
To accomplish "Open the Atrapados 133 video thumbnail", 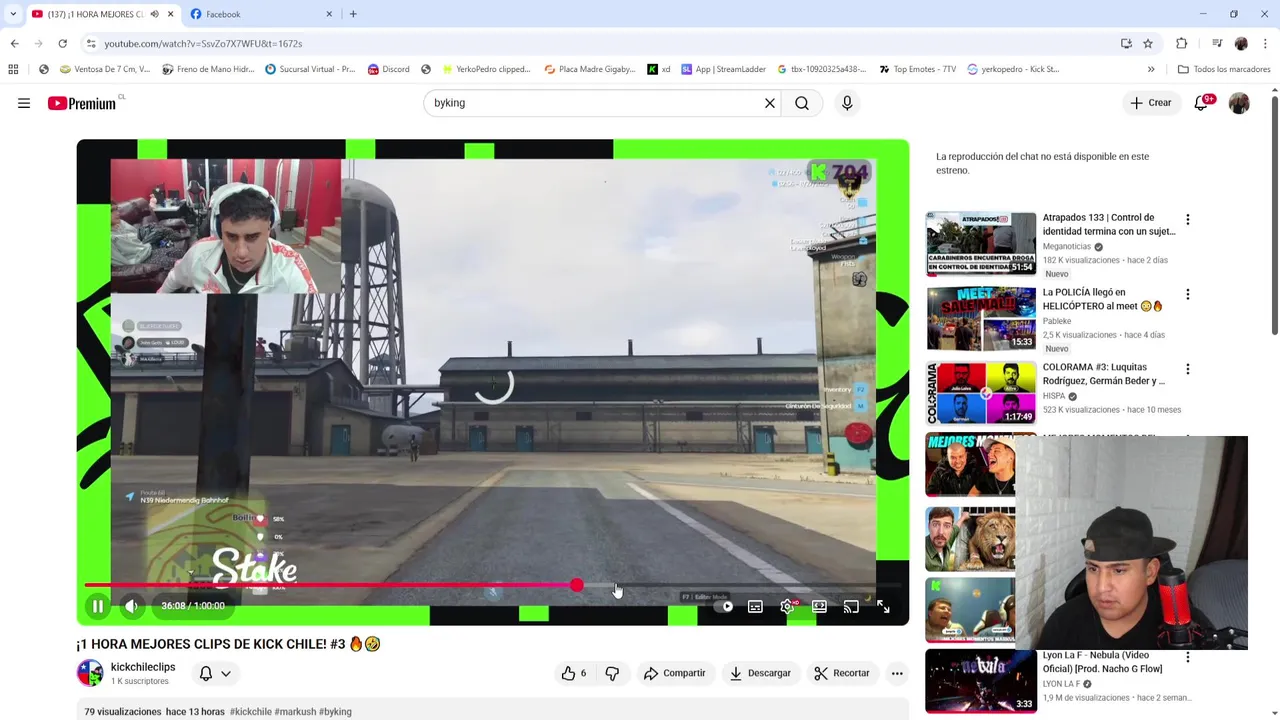I will pyautogui.click(x=981, y=243).
